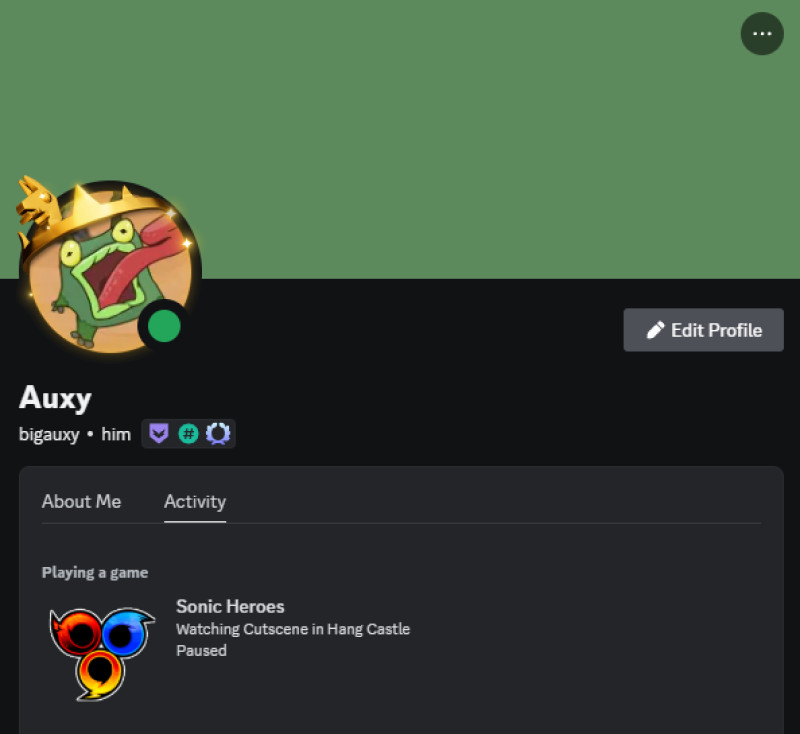The image size is (800, 734).
Task: Click the Sonic Heroes game icon
Action: tap(102, 653)
